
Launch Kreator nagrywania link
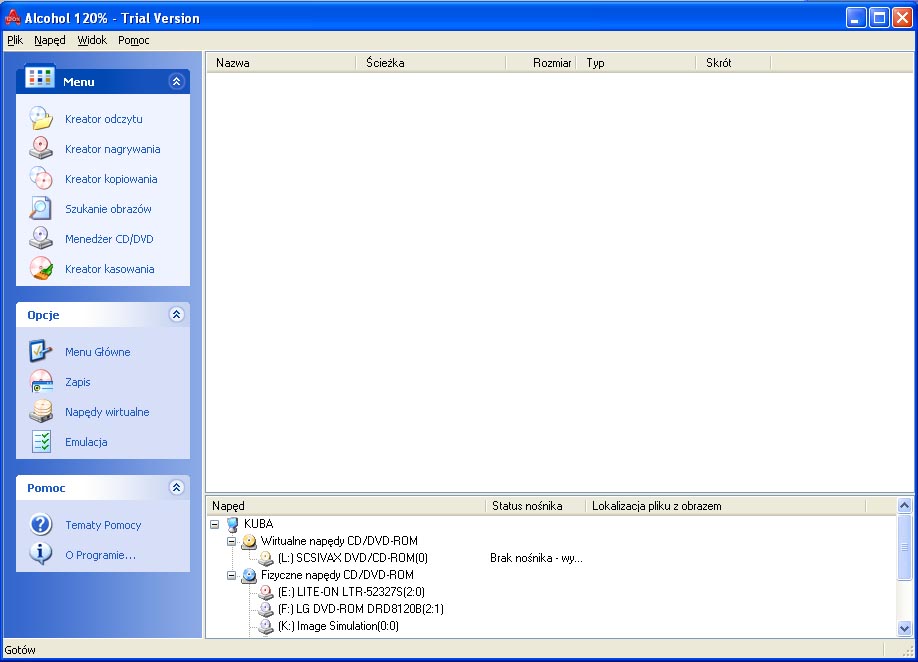[x=112, y=149]
